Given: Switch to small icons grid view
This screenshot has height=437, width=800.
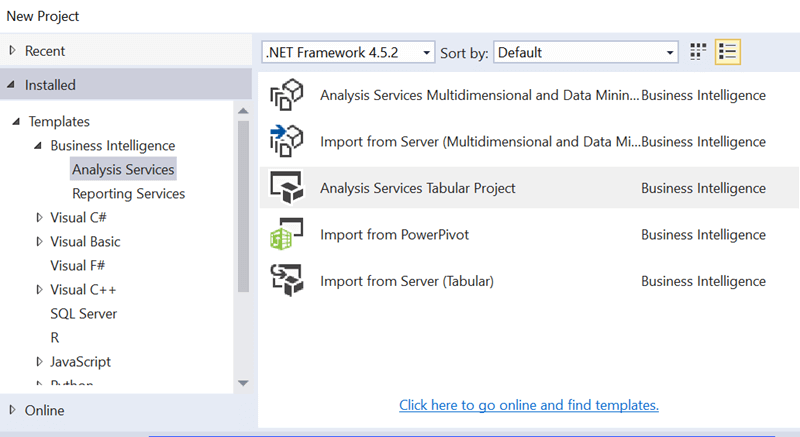Looking at the screenshot, I should click(698, 52).
